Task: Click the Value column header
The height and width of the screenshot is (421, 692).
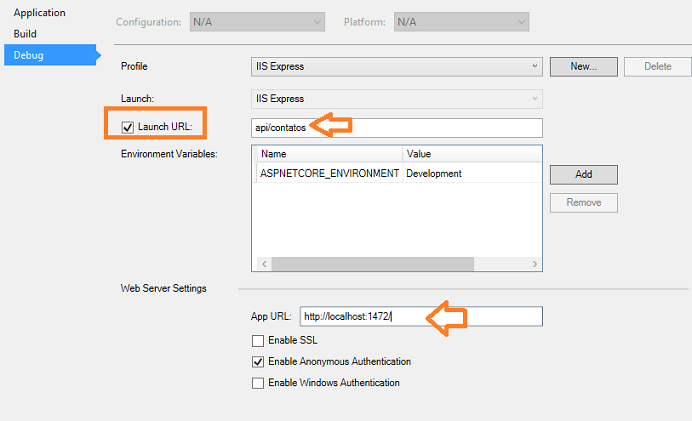Action: [x=472, y=154]
